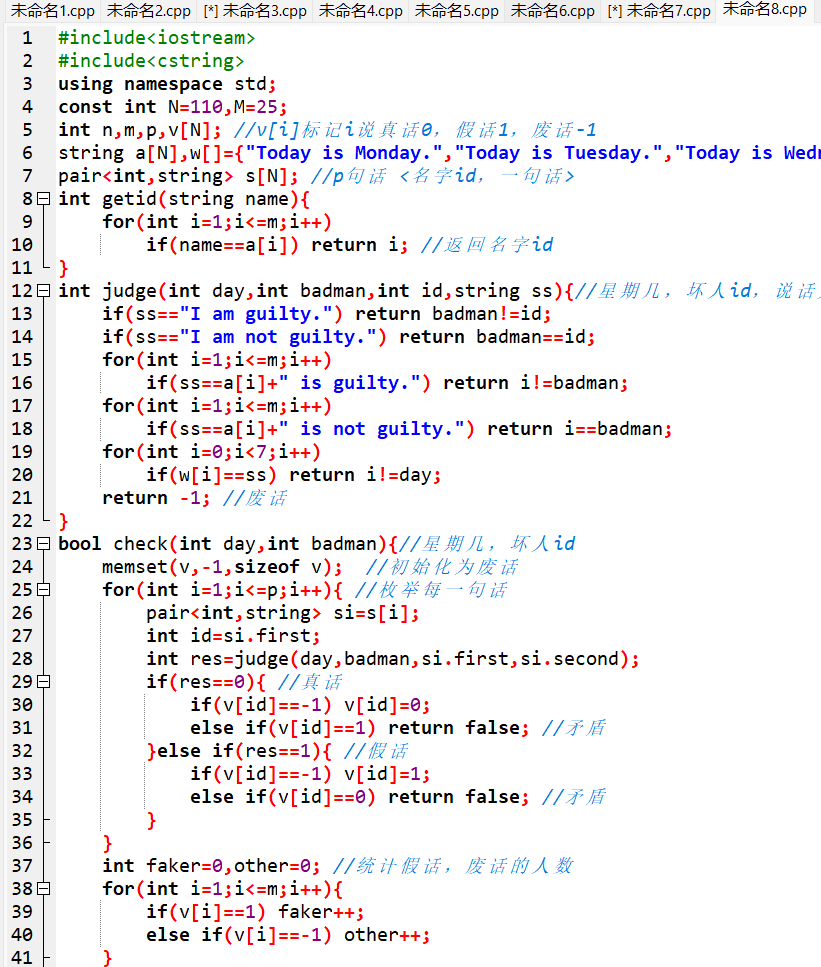
Task: Switch to tab 未命名4.cpp
Action: [x=360, y=11]
